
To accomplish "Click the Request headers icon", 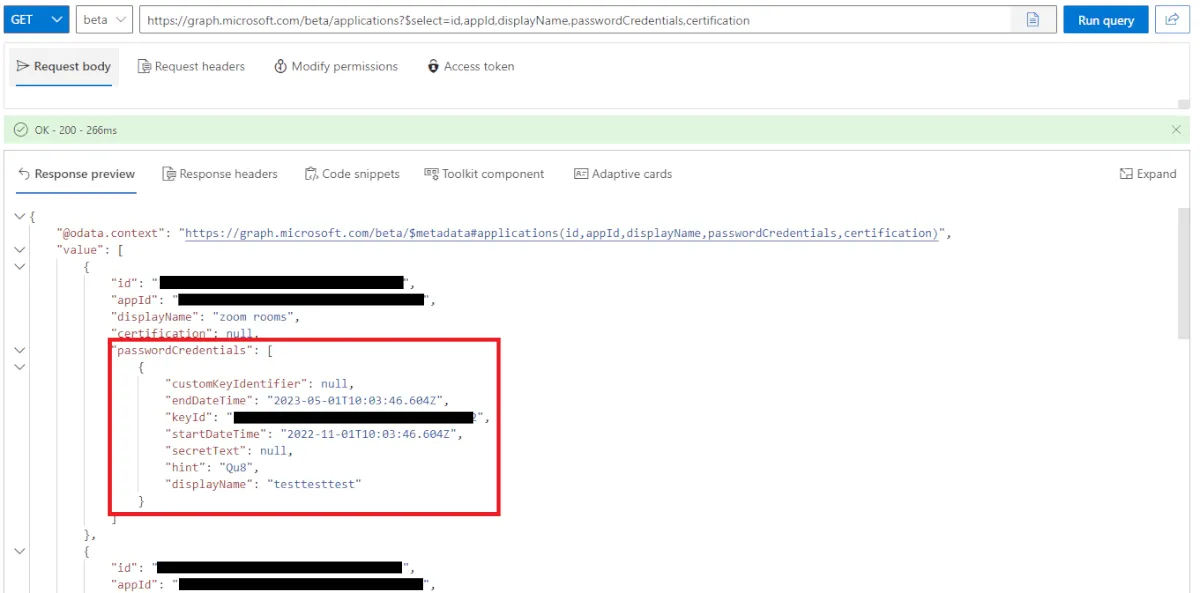I will click(x=145, y=67).
